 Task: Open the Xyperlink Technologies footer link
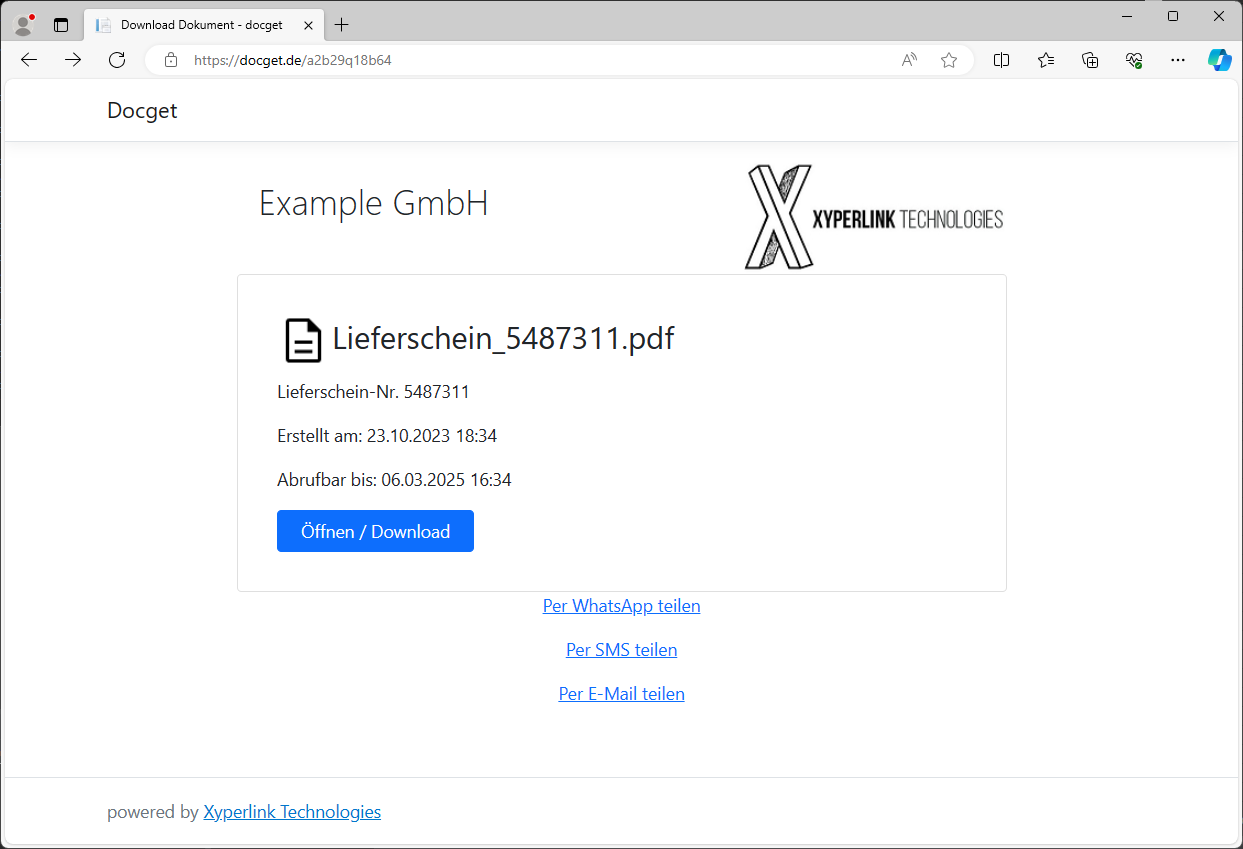[292, 812]
